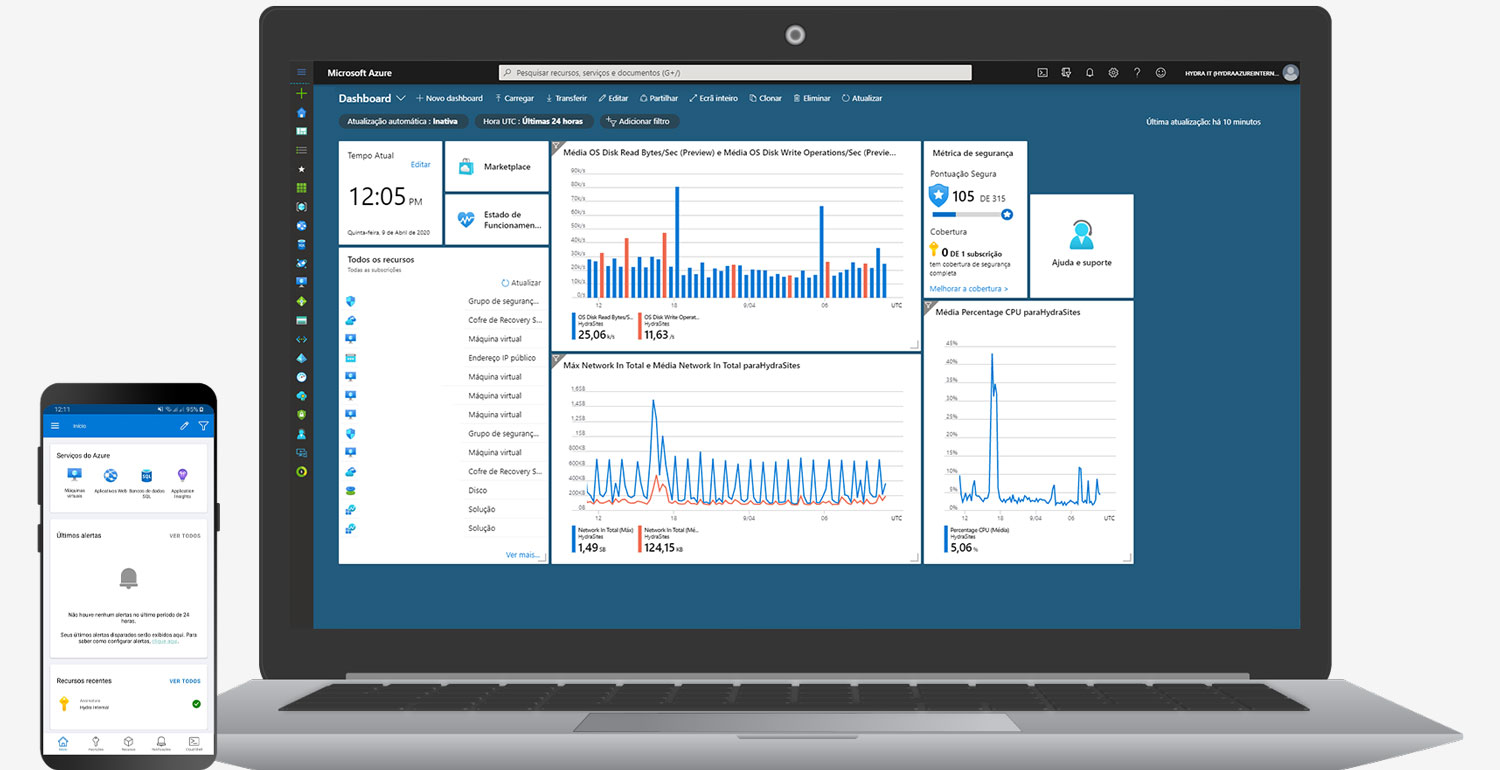
Task: Tap VER TODOS beside Últimos alertas
Action: (185, 535)
